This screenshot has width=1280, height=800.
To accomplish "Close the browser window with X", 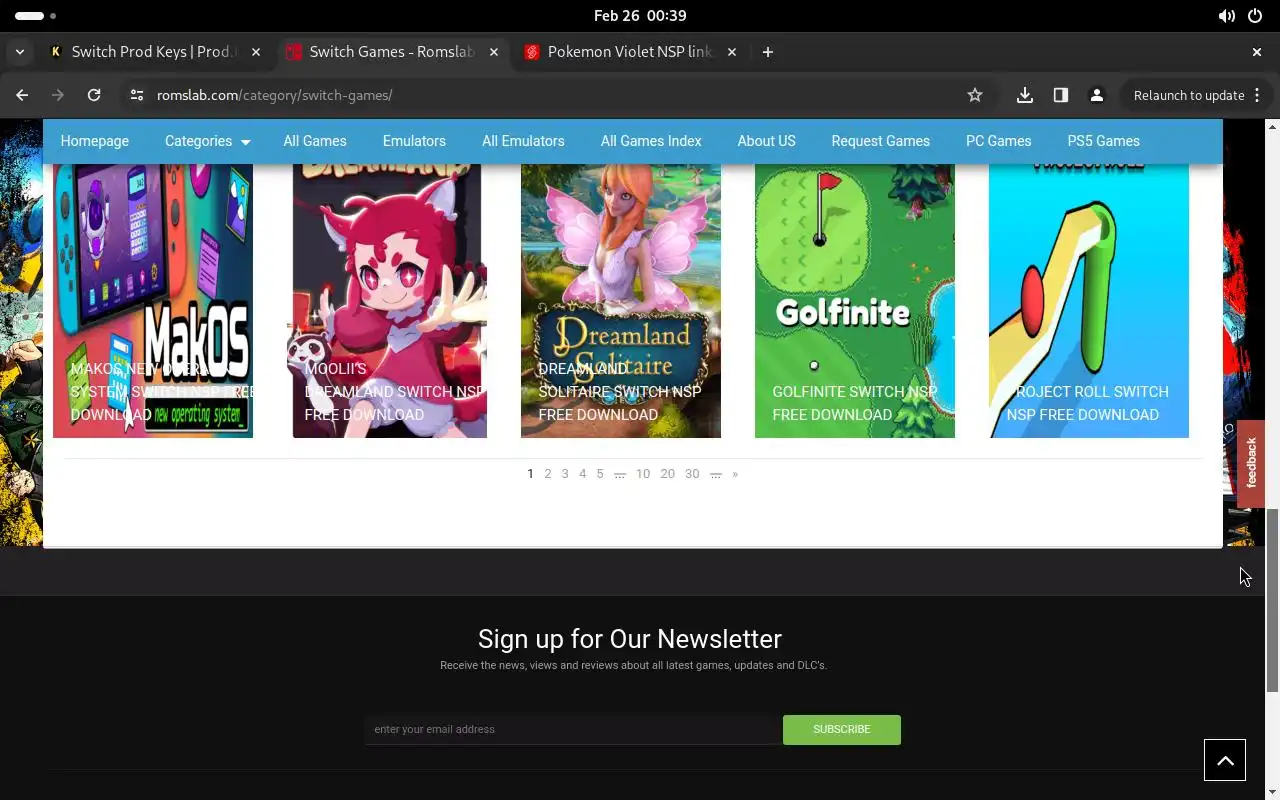I will (1257, 52).
